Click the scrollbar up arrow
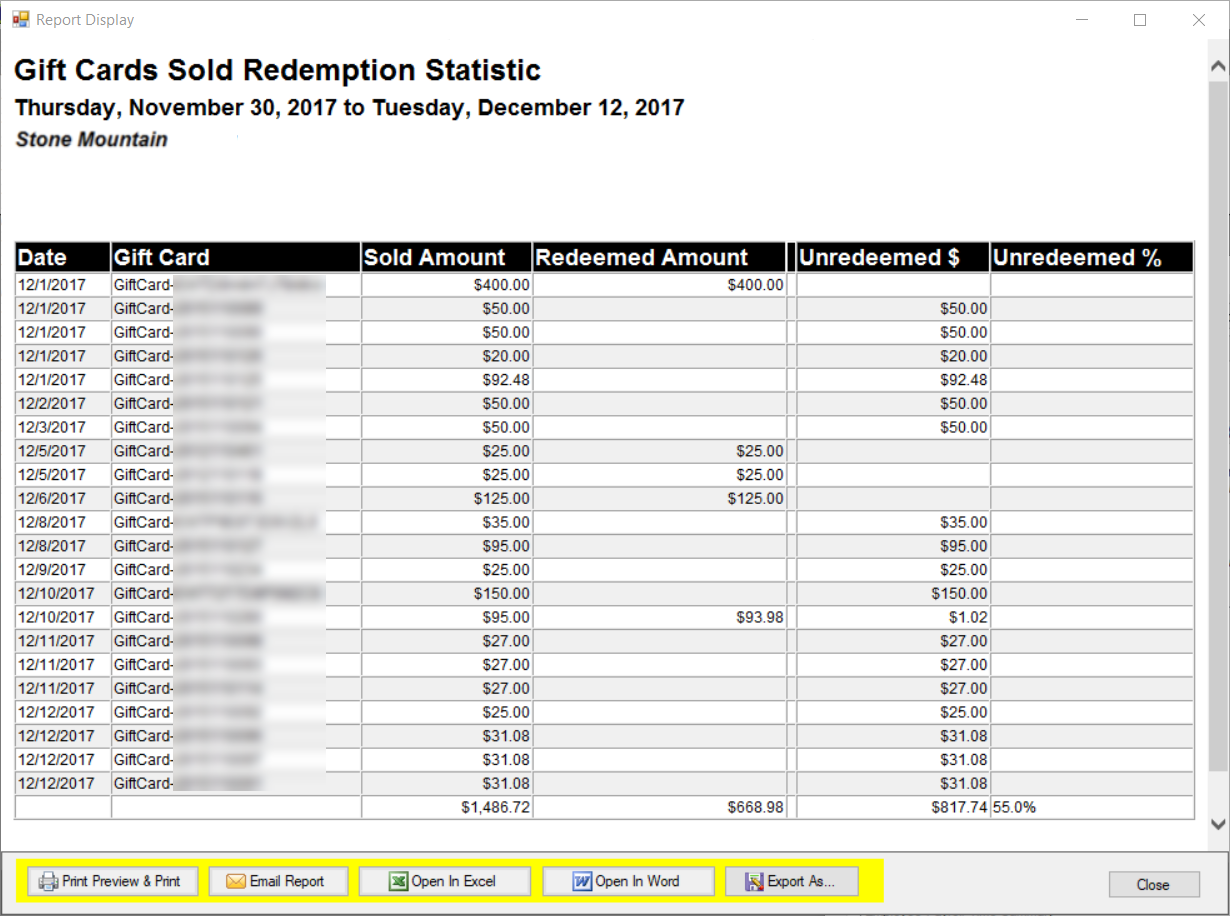The height and width of the screenshot is (916, 1230). tap(1218, 67)
